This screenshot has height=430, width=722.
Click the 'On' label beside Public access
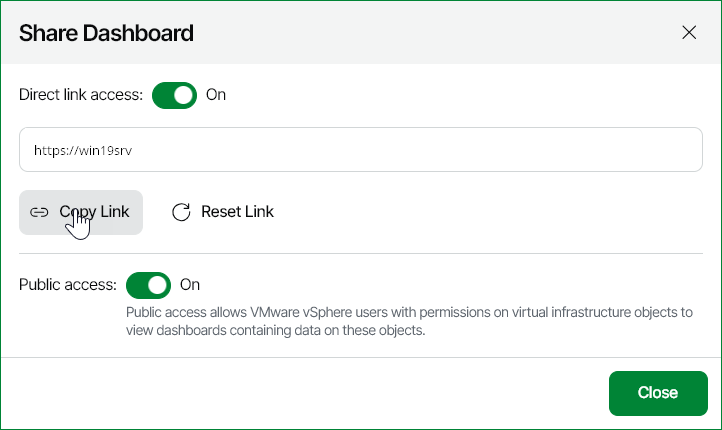click(190, 285)
